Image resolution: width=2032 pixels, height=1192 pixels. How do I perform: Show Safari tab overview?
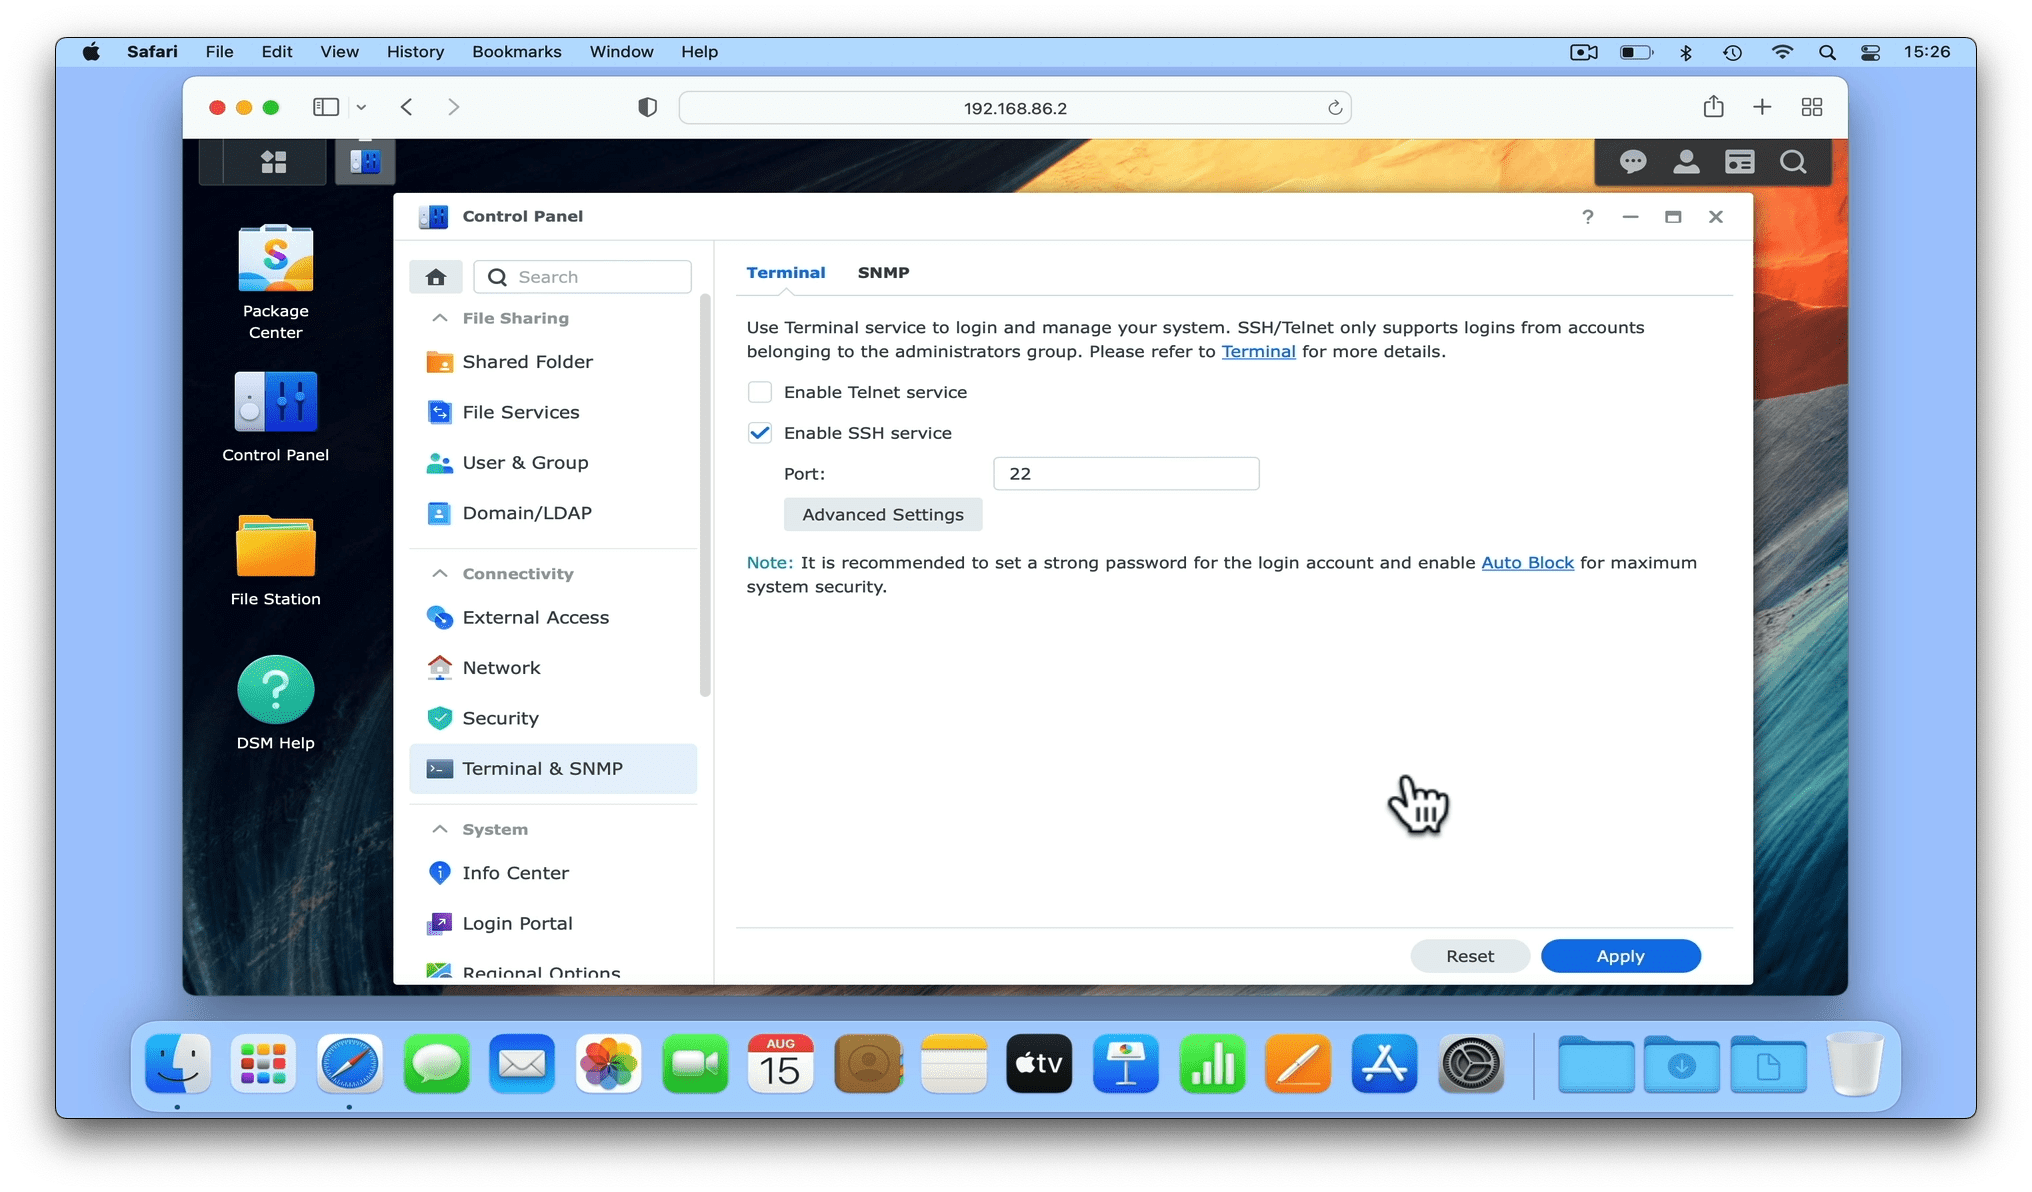[1811, 107]
